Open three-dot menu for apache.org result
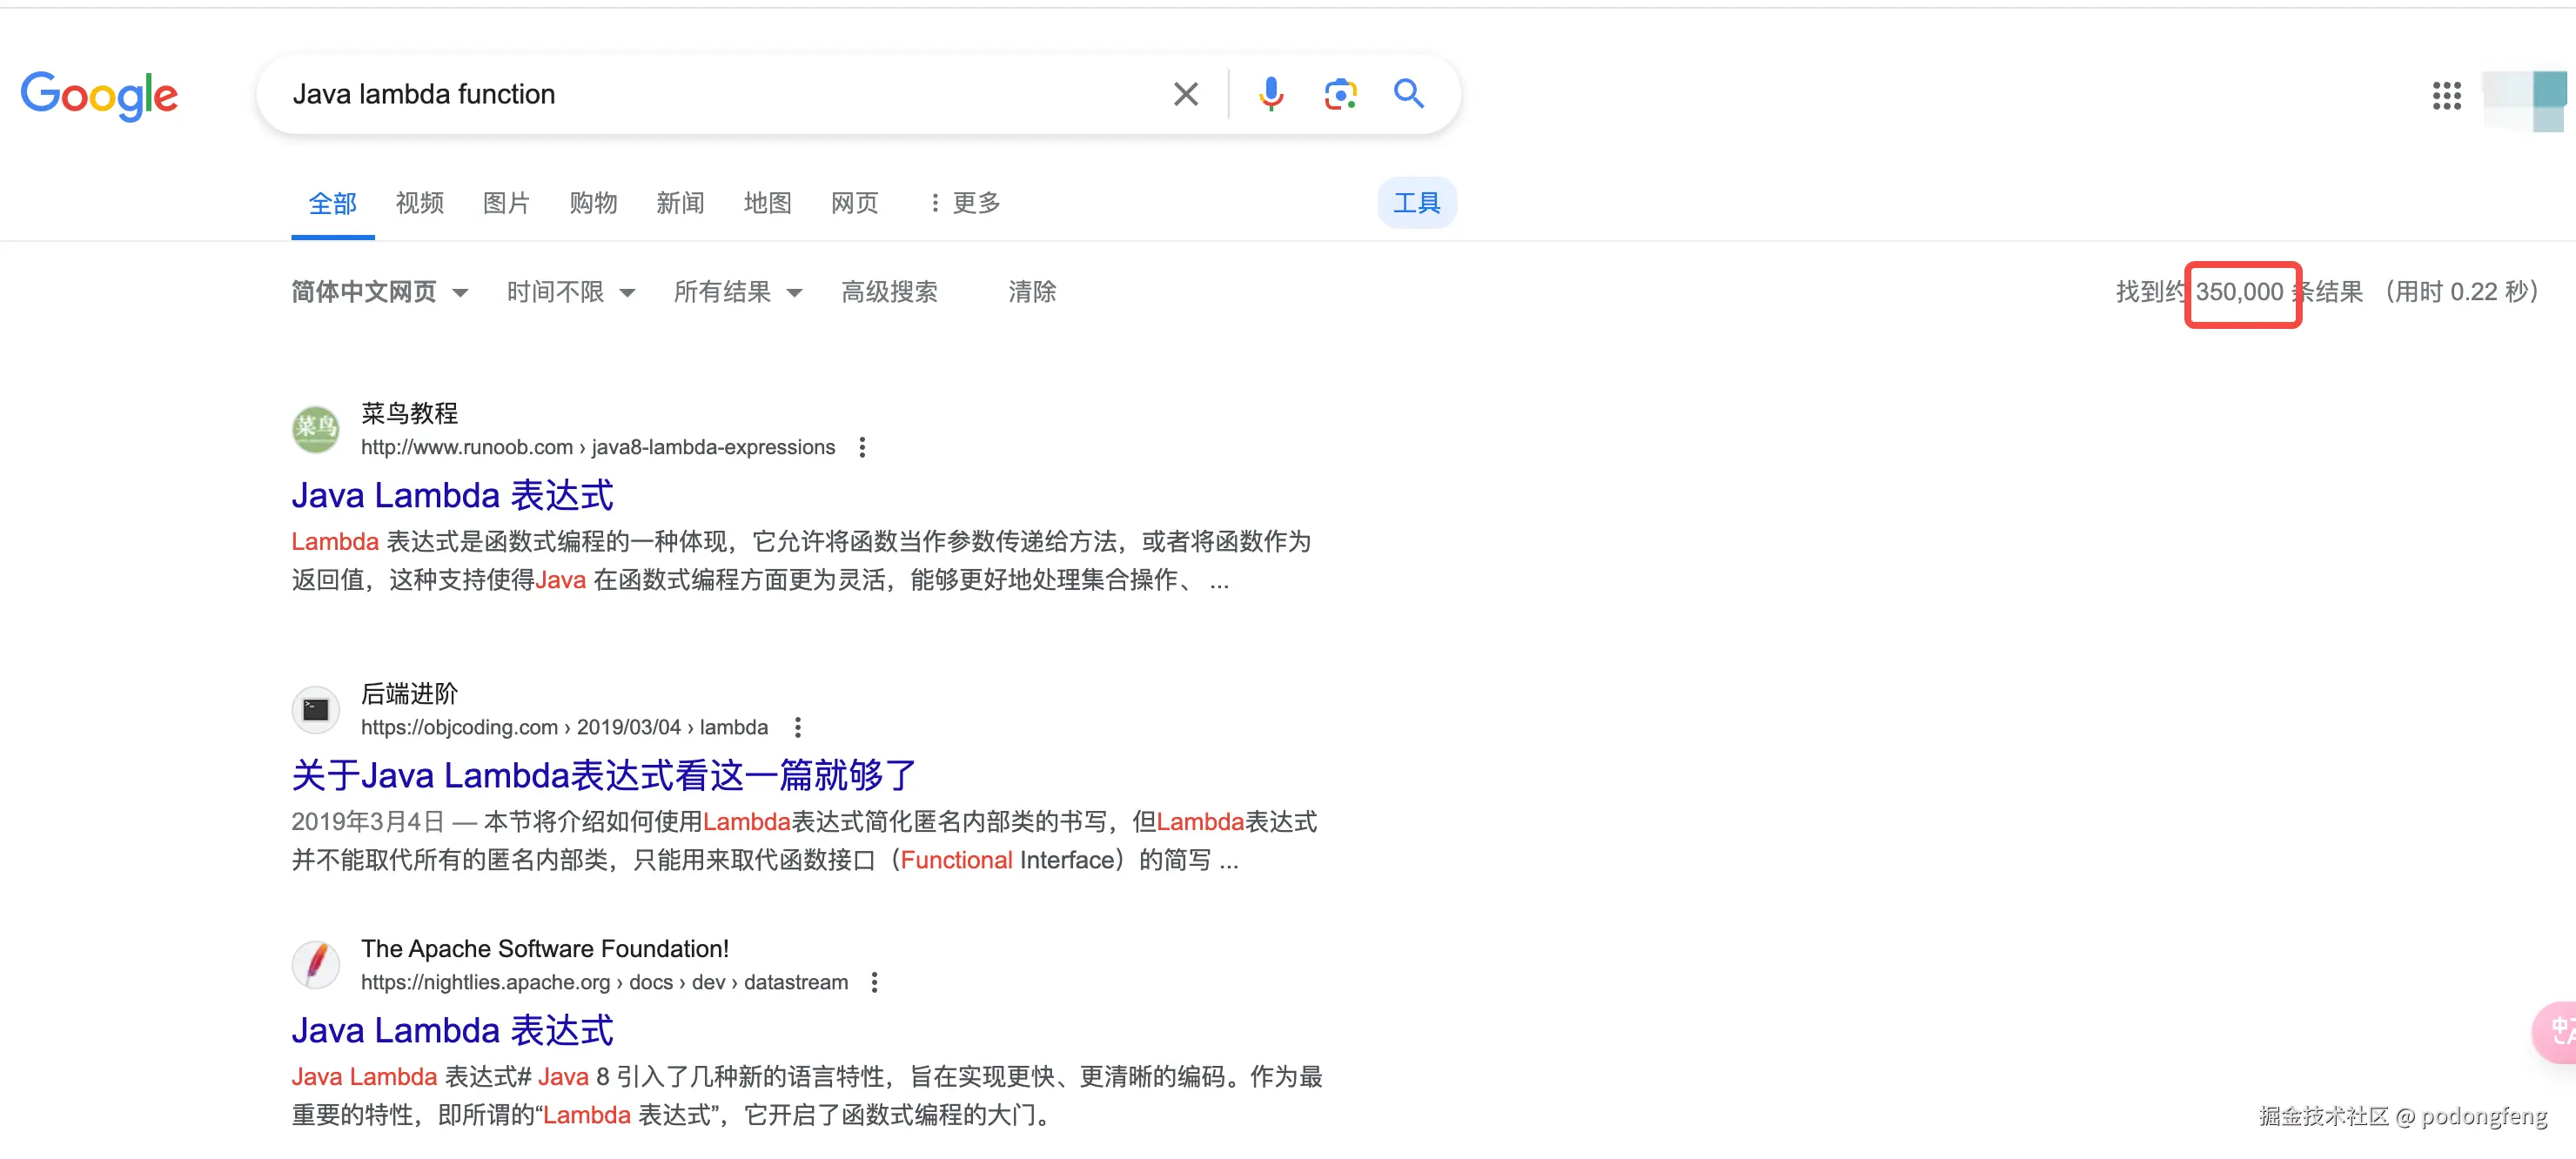This screenshot has width=2576, height=1159. pyautogui.click(x=874, y=982)
